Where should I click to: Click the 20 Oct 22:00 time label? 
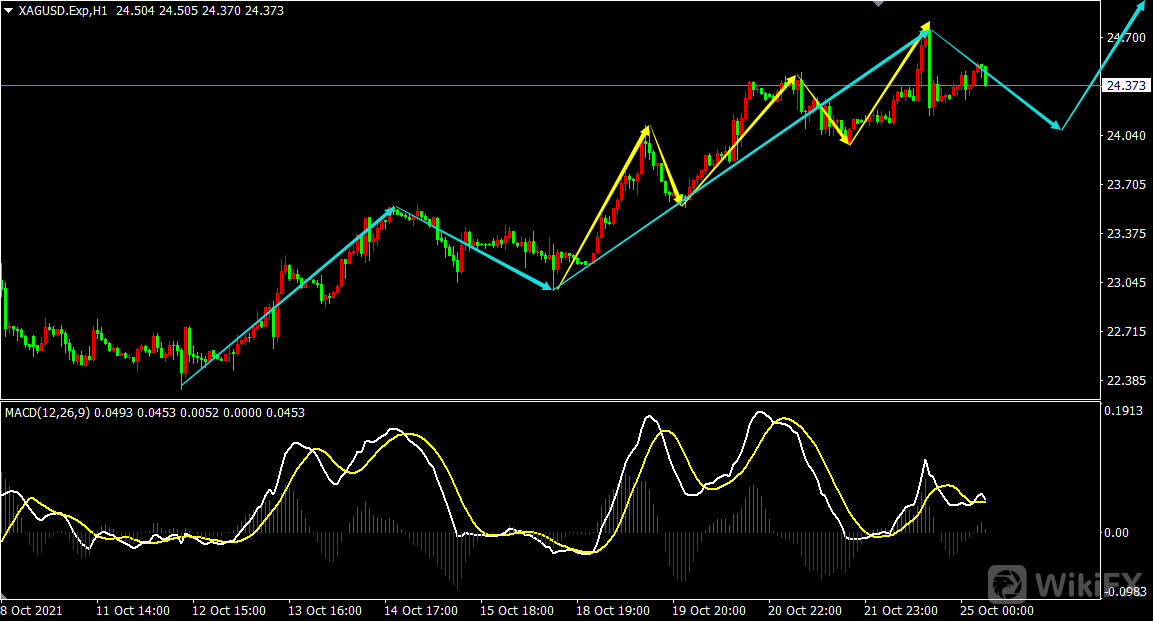click(804, 611)
